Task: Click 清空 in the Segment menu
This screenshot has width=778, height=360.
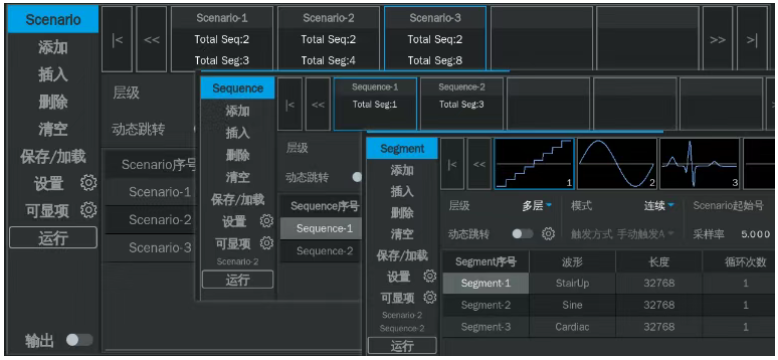Action: 402,234
